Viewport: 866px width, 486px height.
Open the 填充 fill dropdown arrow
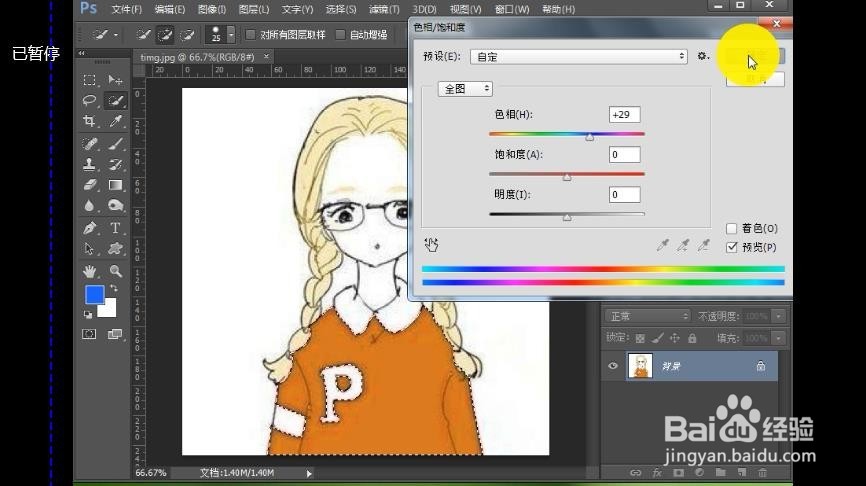coord(778,338)
